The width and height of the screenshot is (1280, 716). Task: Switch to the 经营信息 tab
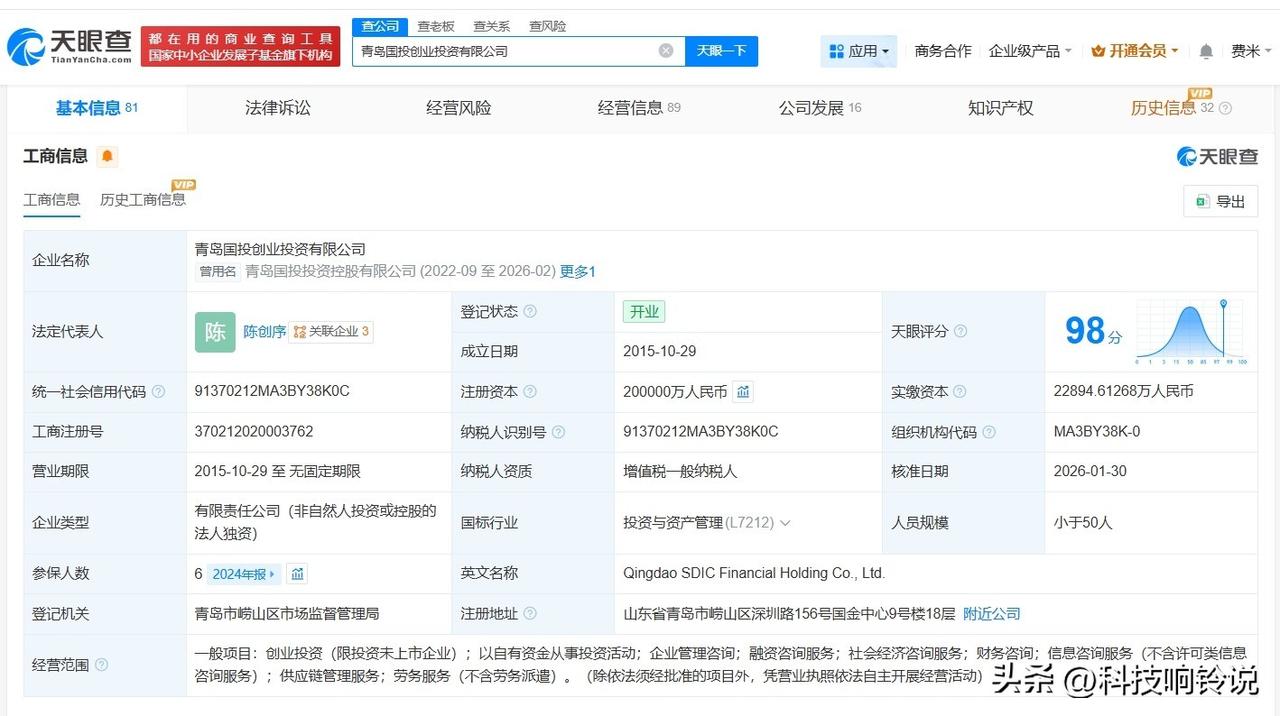[x=639, y=108]
